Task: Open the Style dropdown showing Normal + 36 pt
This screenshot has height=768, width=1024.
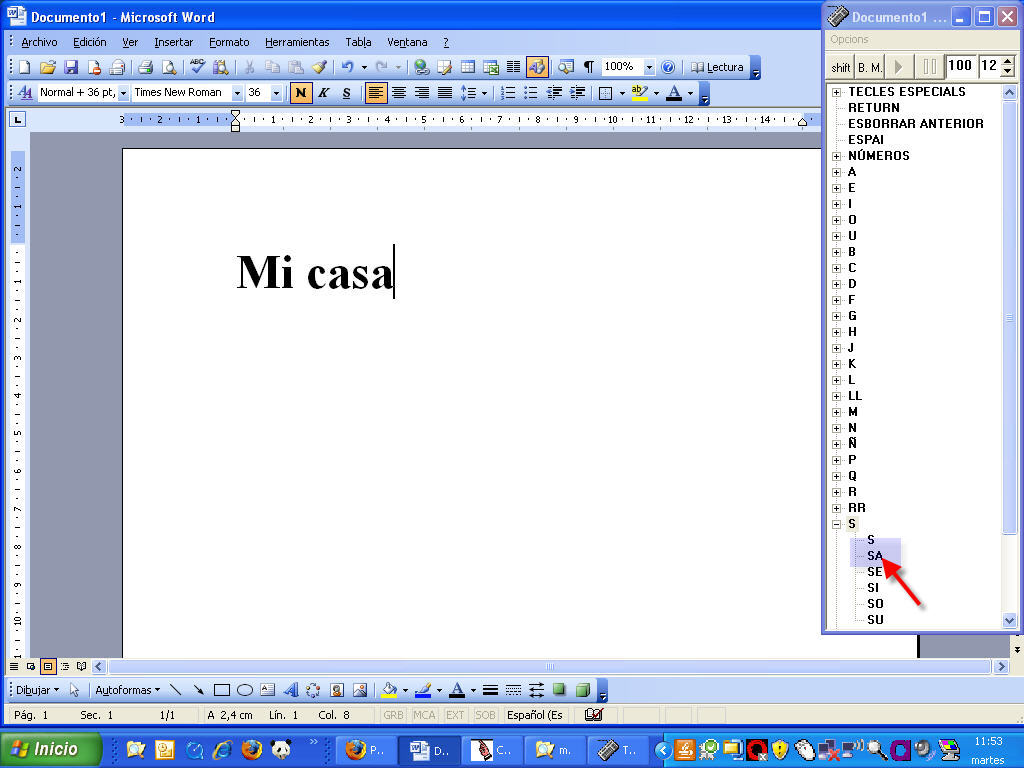Action: point(123,93)
